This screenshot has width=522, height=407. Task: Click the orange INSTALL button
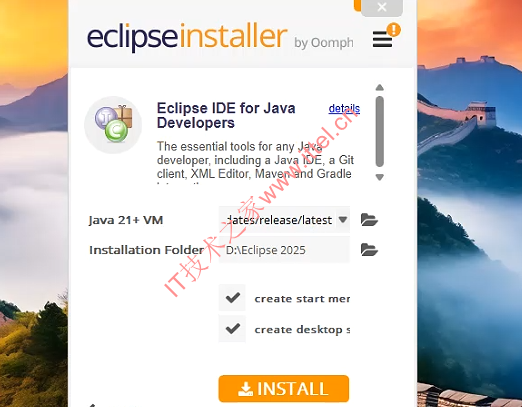click(284, 389)
